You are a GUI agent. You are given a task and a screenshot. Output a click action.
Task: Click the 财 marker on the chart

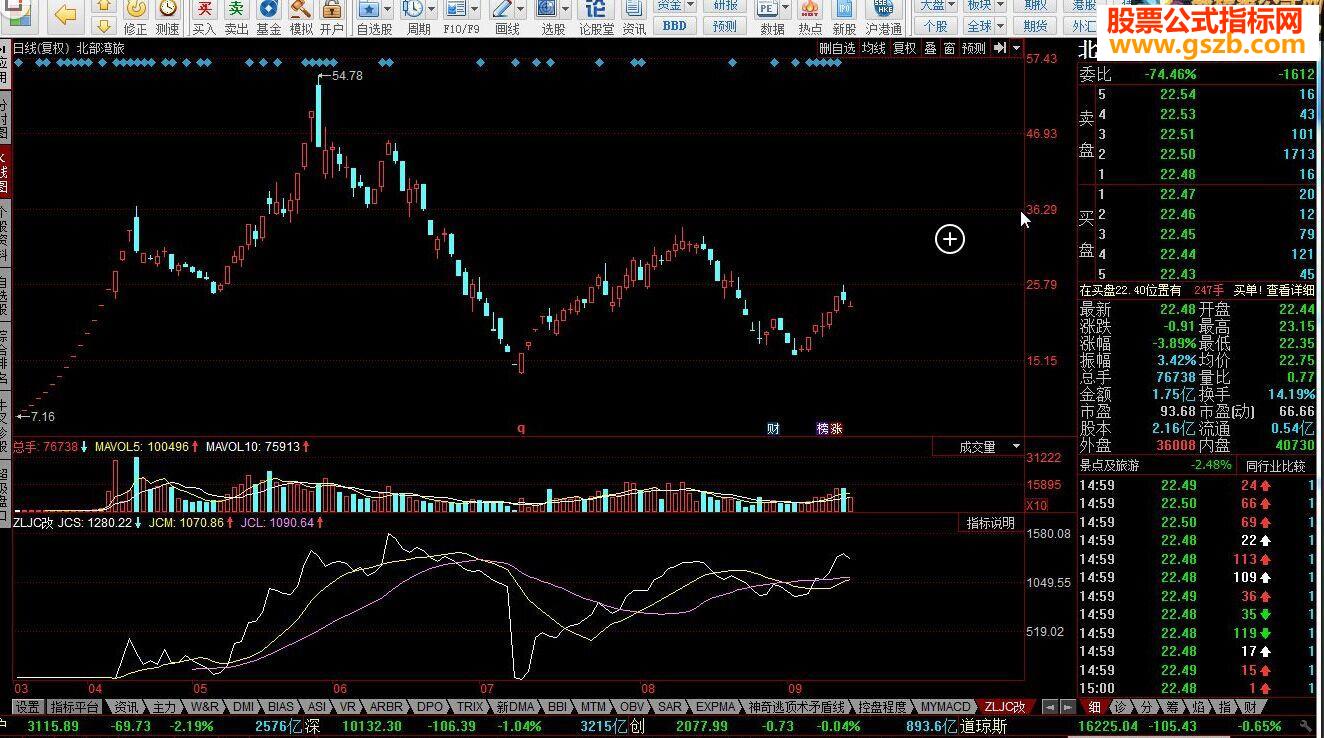point(773,429)
